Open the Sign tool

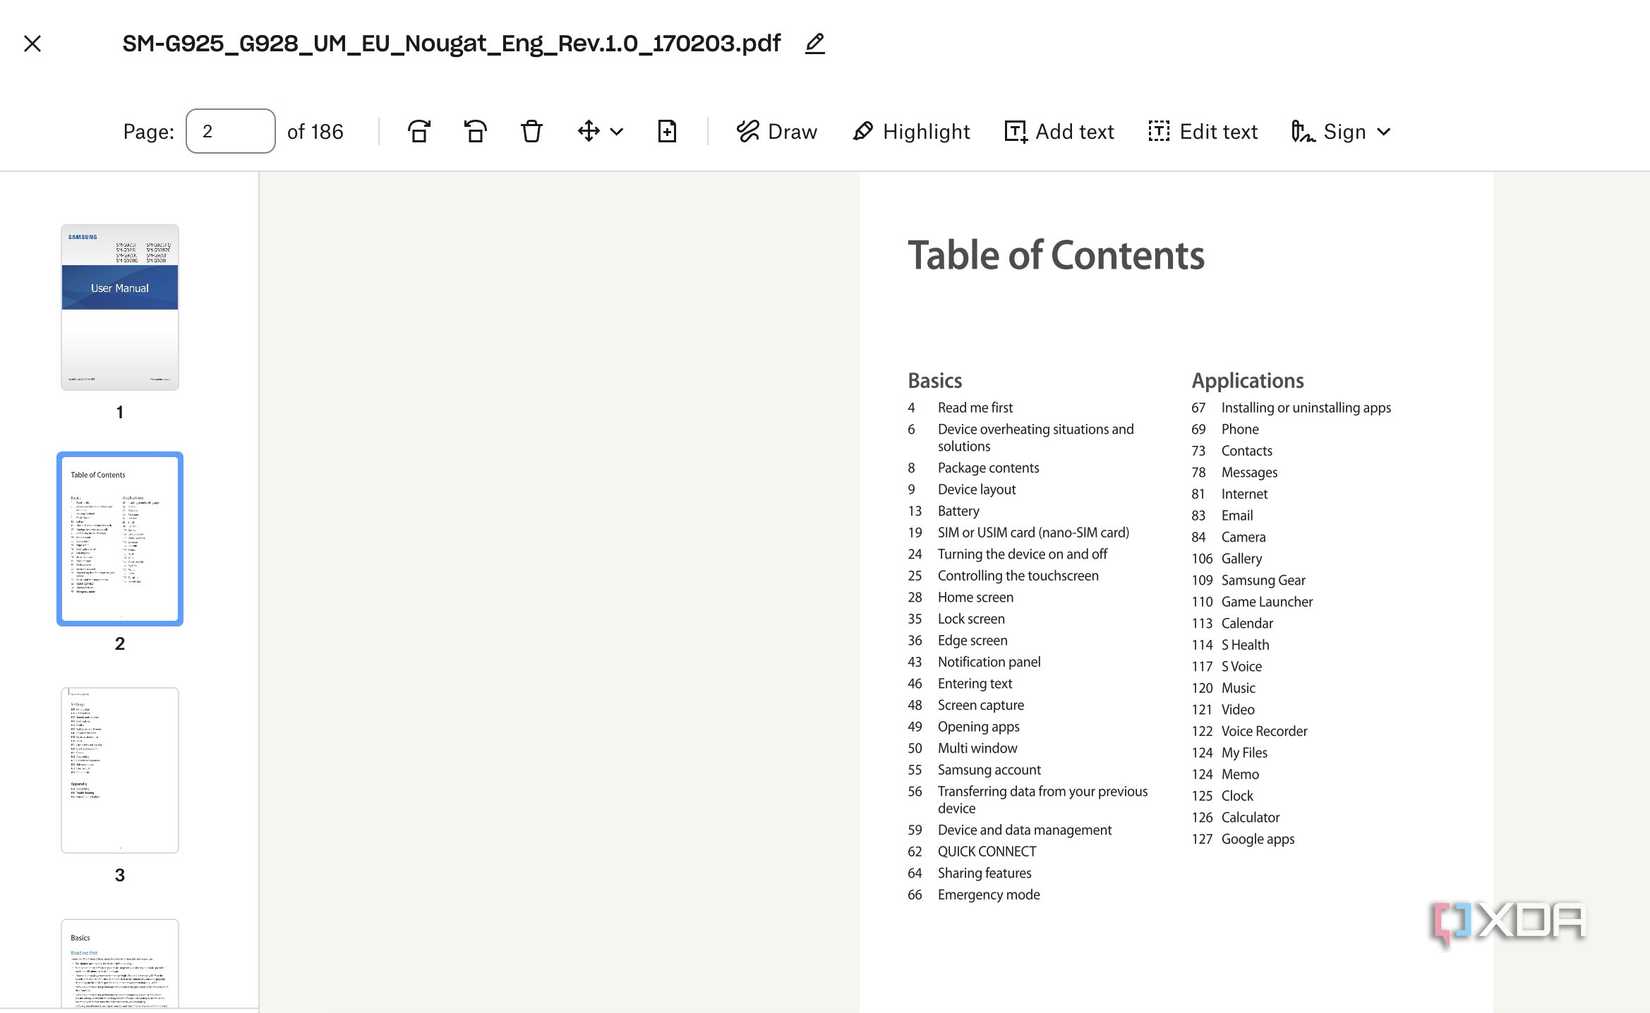pos(1328,131)
